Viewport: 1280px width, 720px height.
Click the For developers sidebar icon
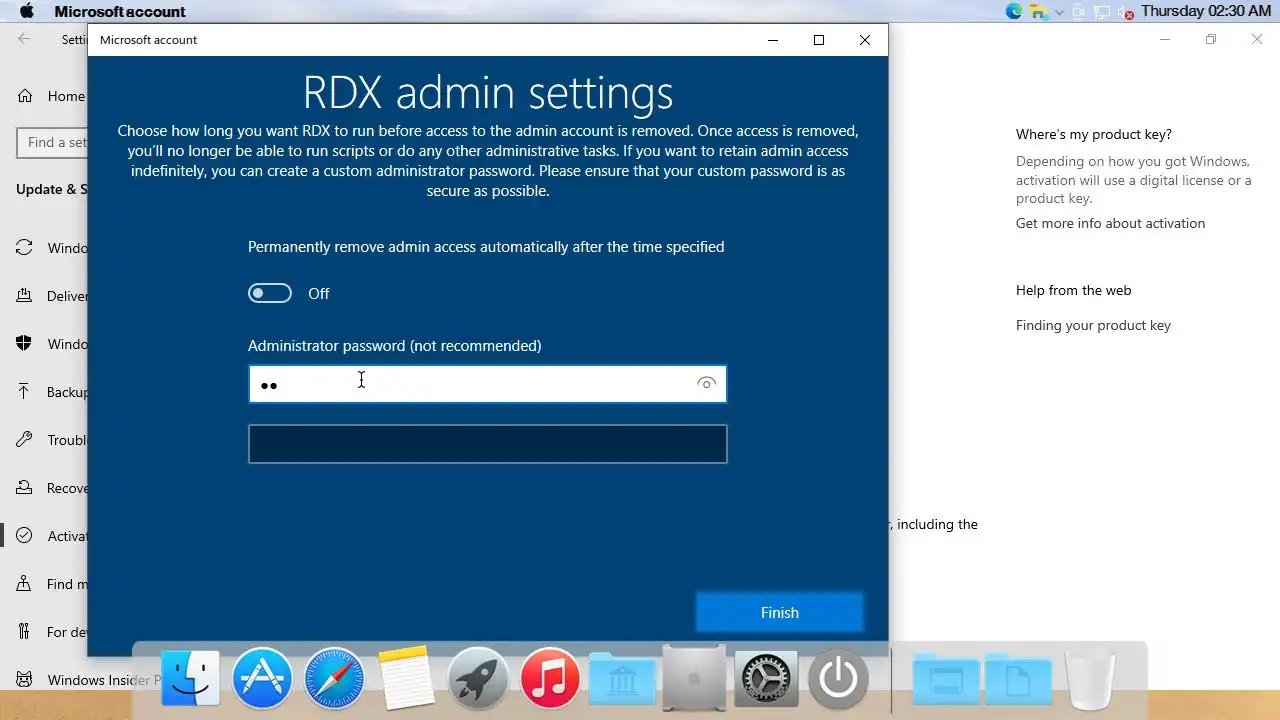[x=24, y=632]
